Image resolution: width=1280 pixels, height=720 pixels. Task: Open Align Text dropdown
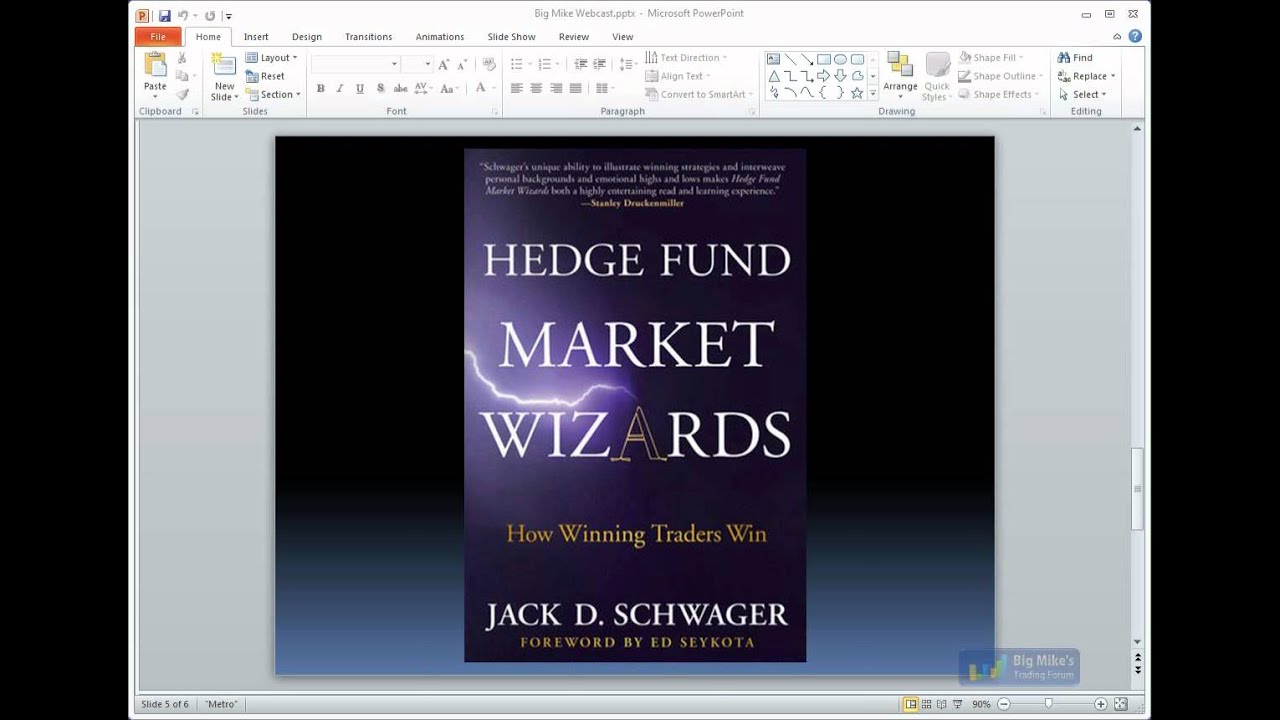678,76
